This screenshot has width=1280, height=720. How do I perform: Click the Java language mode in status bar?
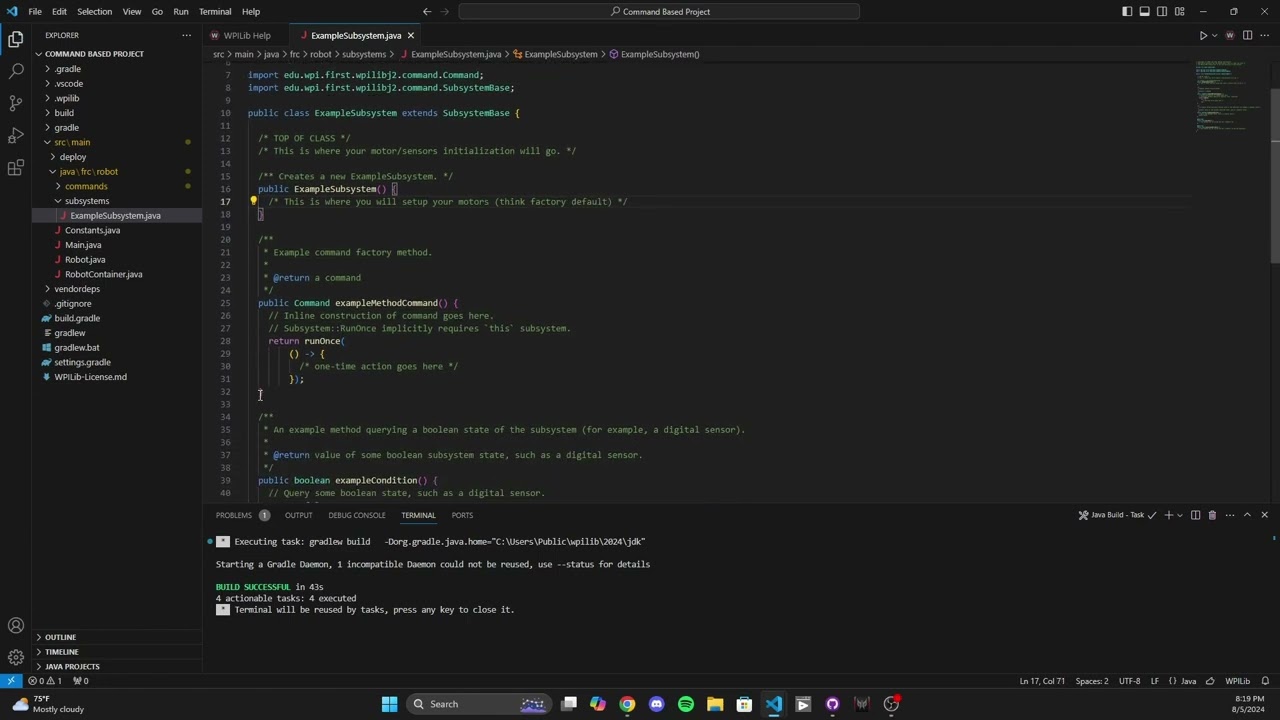point(1188,681)
